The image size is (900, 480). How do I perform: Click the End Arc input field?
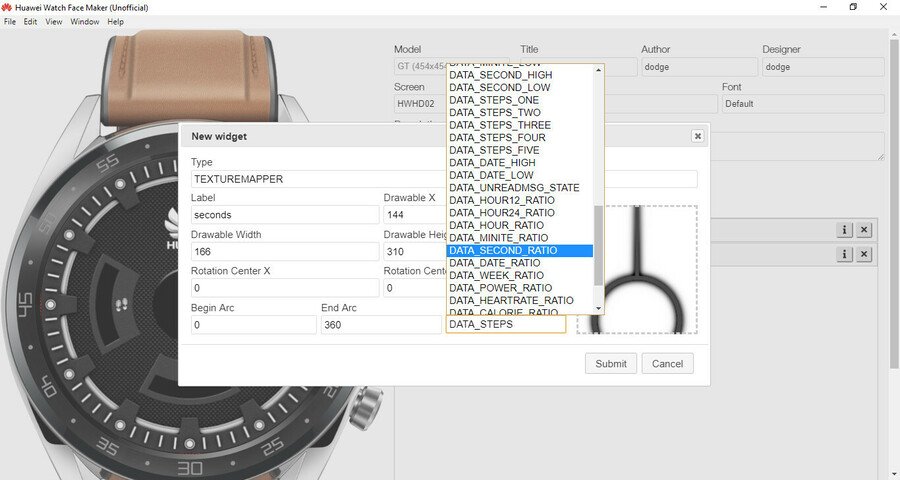pos(381,325)
